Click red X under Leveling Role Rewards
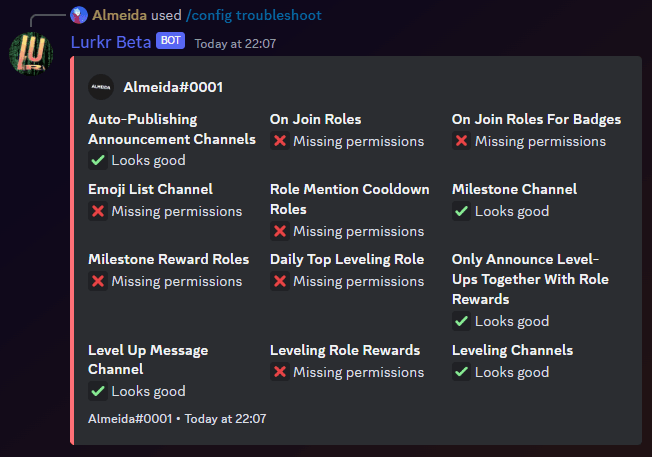This screenshot has width=652, height=457. [279, 372]
